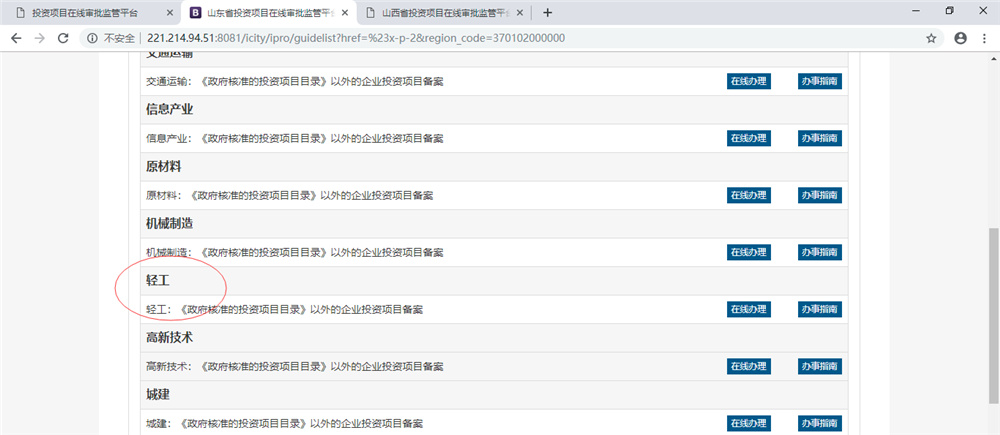The width and height of the screenshot is (1000, 435).
Task: Click 在线办理 for 轻工 row
Action: 748,309
